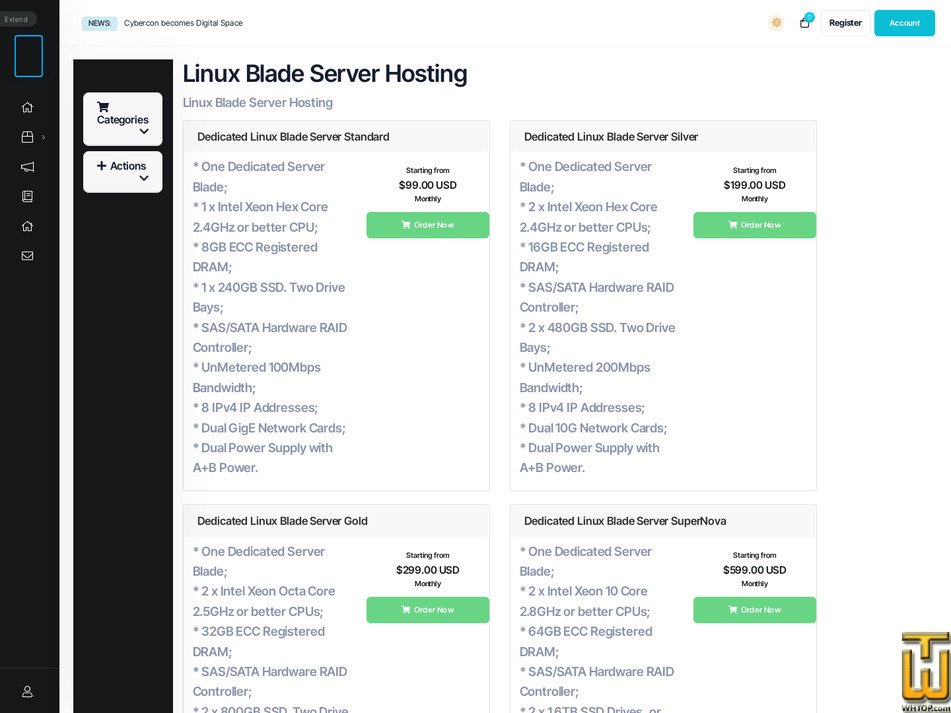Open the Linux Blade Server Hosting breadcrumb link
The image size is (951, 713).
[256, 102]
